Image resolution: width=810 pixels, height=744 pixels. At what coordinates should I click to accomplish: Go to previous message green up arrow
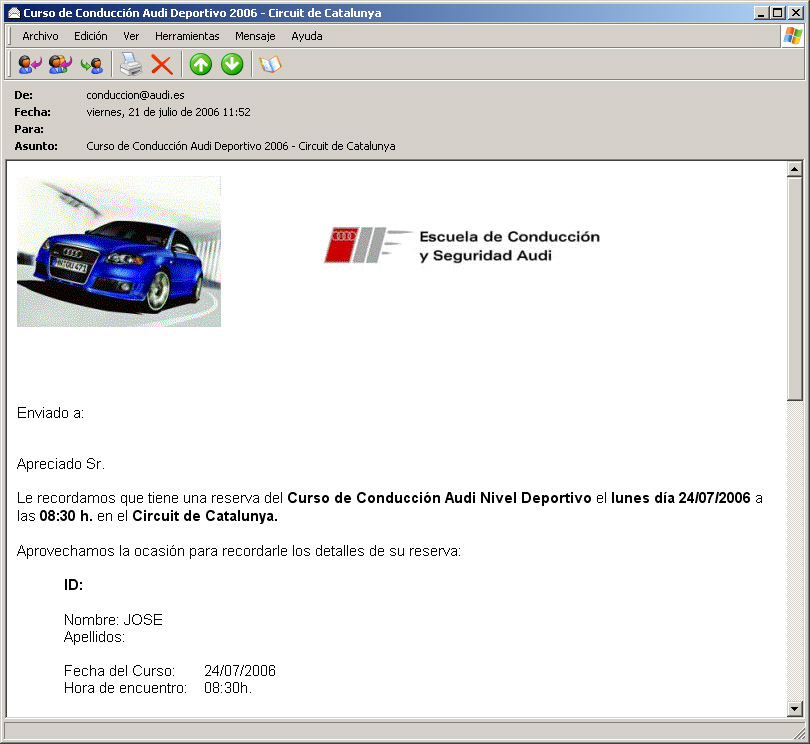[x=200, y=65]
